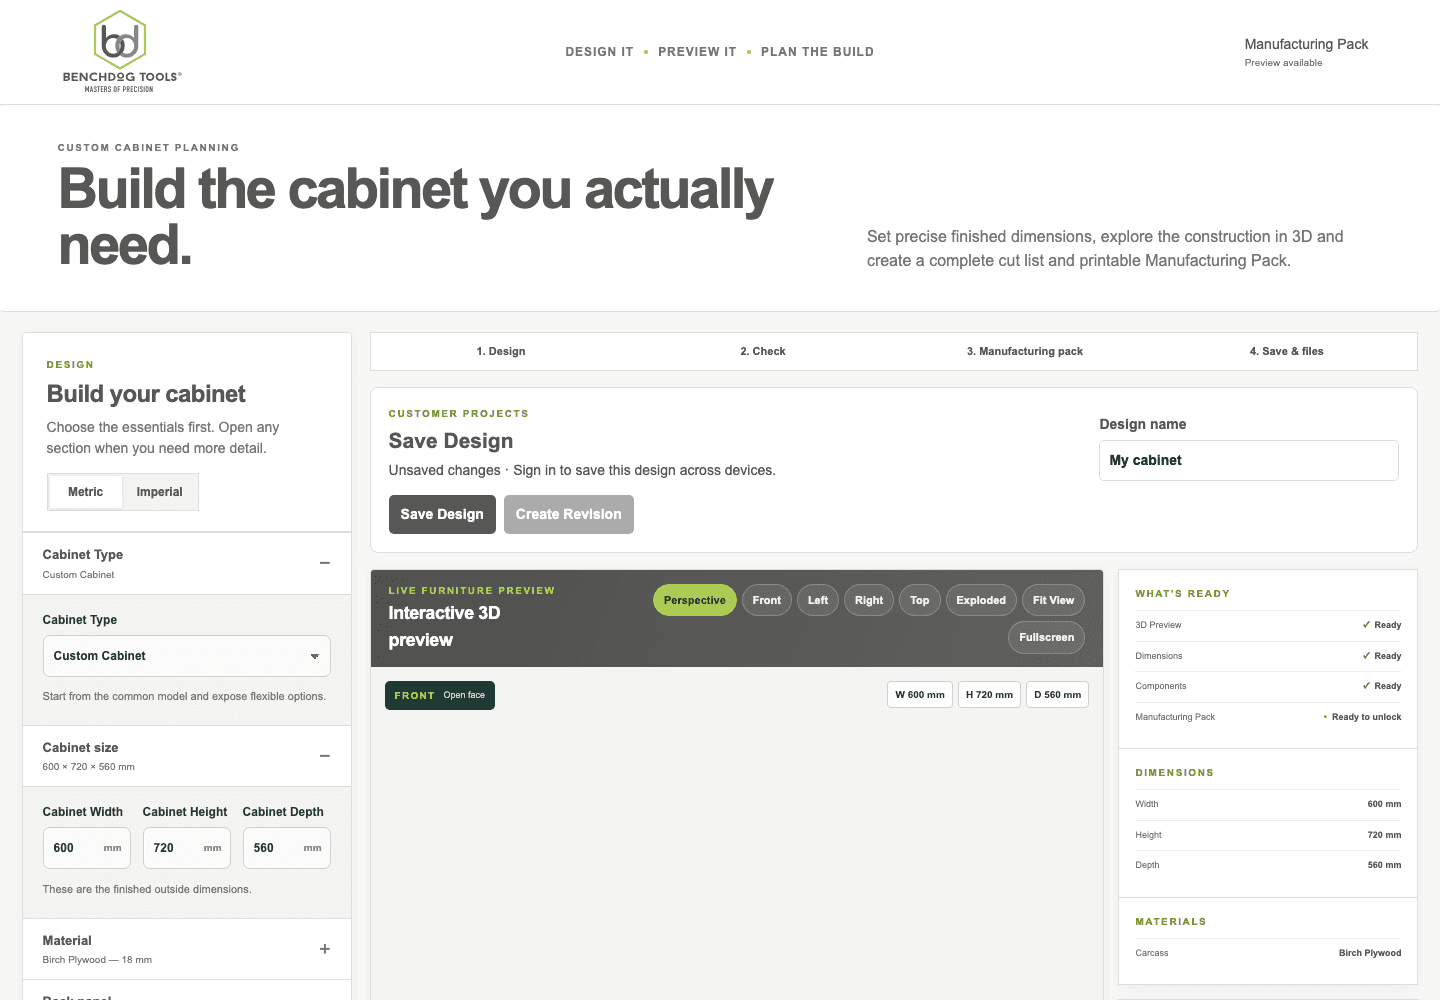This screenshot has width=1440, height=1000.
Task: Open the 3. Manufacturing pack tab
Action: pos(1025,351)
